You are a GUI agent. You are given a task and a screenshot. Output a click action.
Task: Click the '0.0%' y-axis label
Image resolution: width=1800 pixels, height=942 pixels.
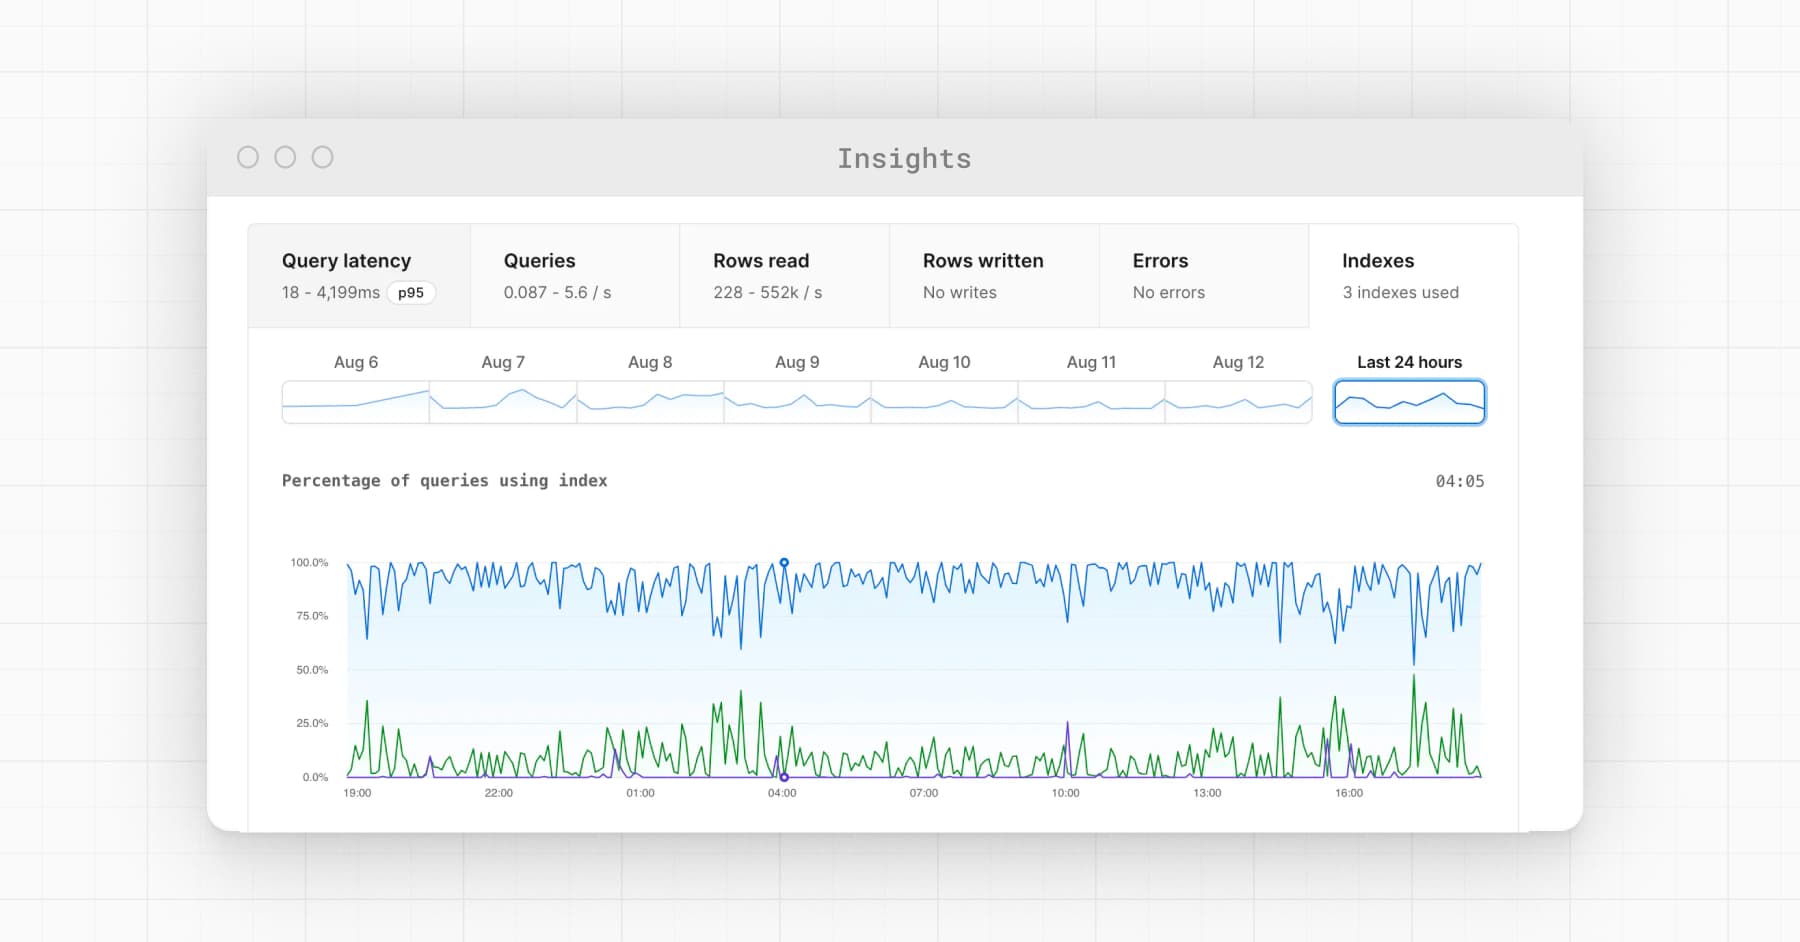point(315,777)
